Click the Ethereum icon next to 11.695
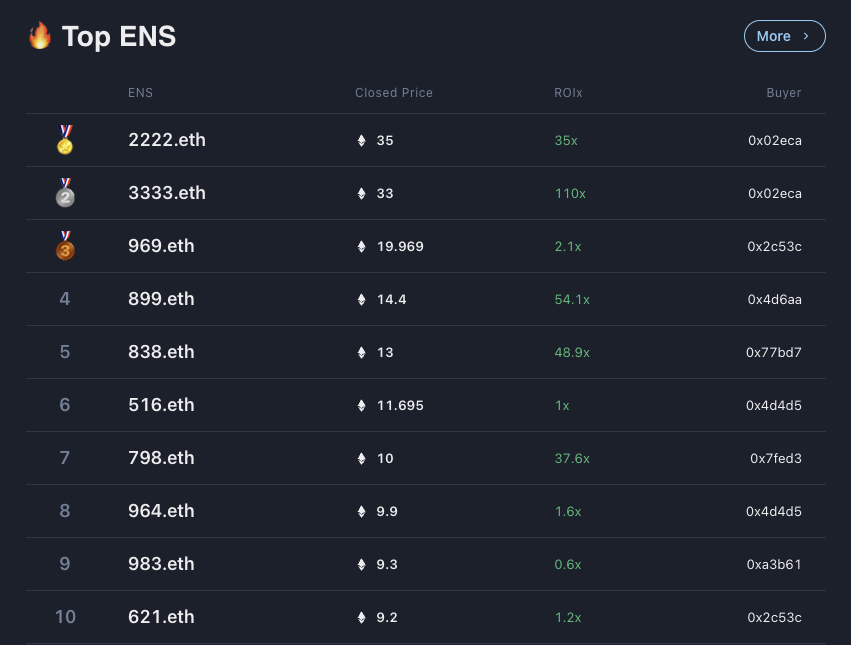Screen dimensions: 851x645 click(361, 406)
